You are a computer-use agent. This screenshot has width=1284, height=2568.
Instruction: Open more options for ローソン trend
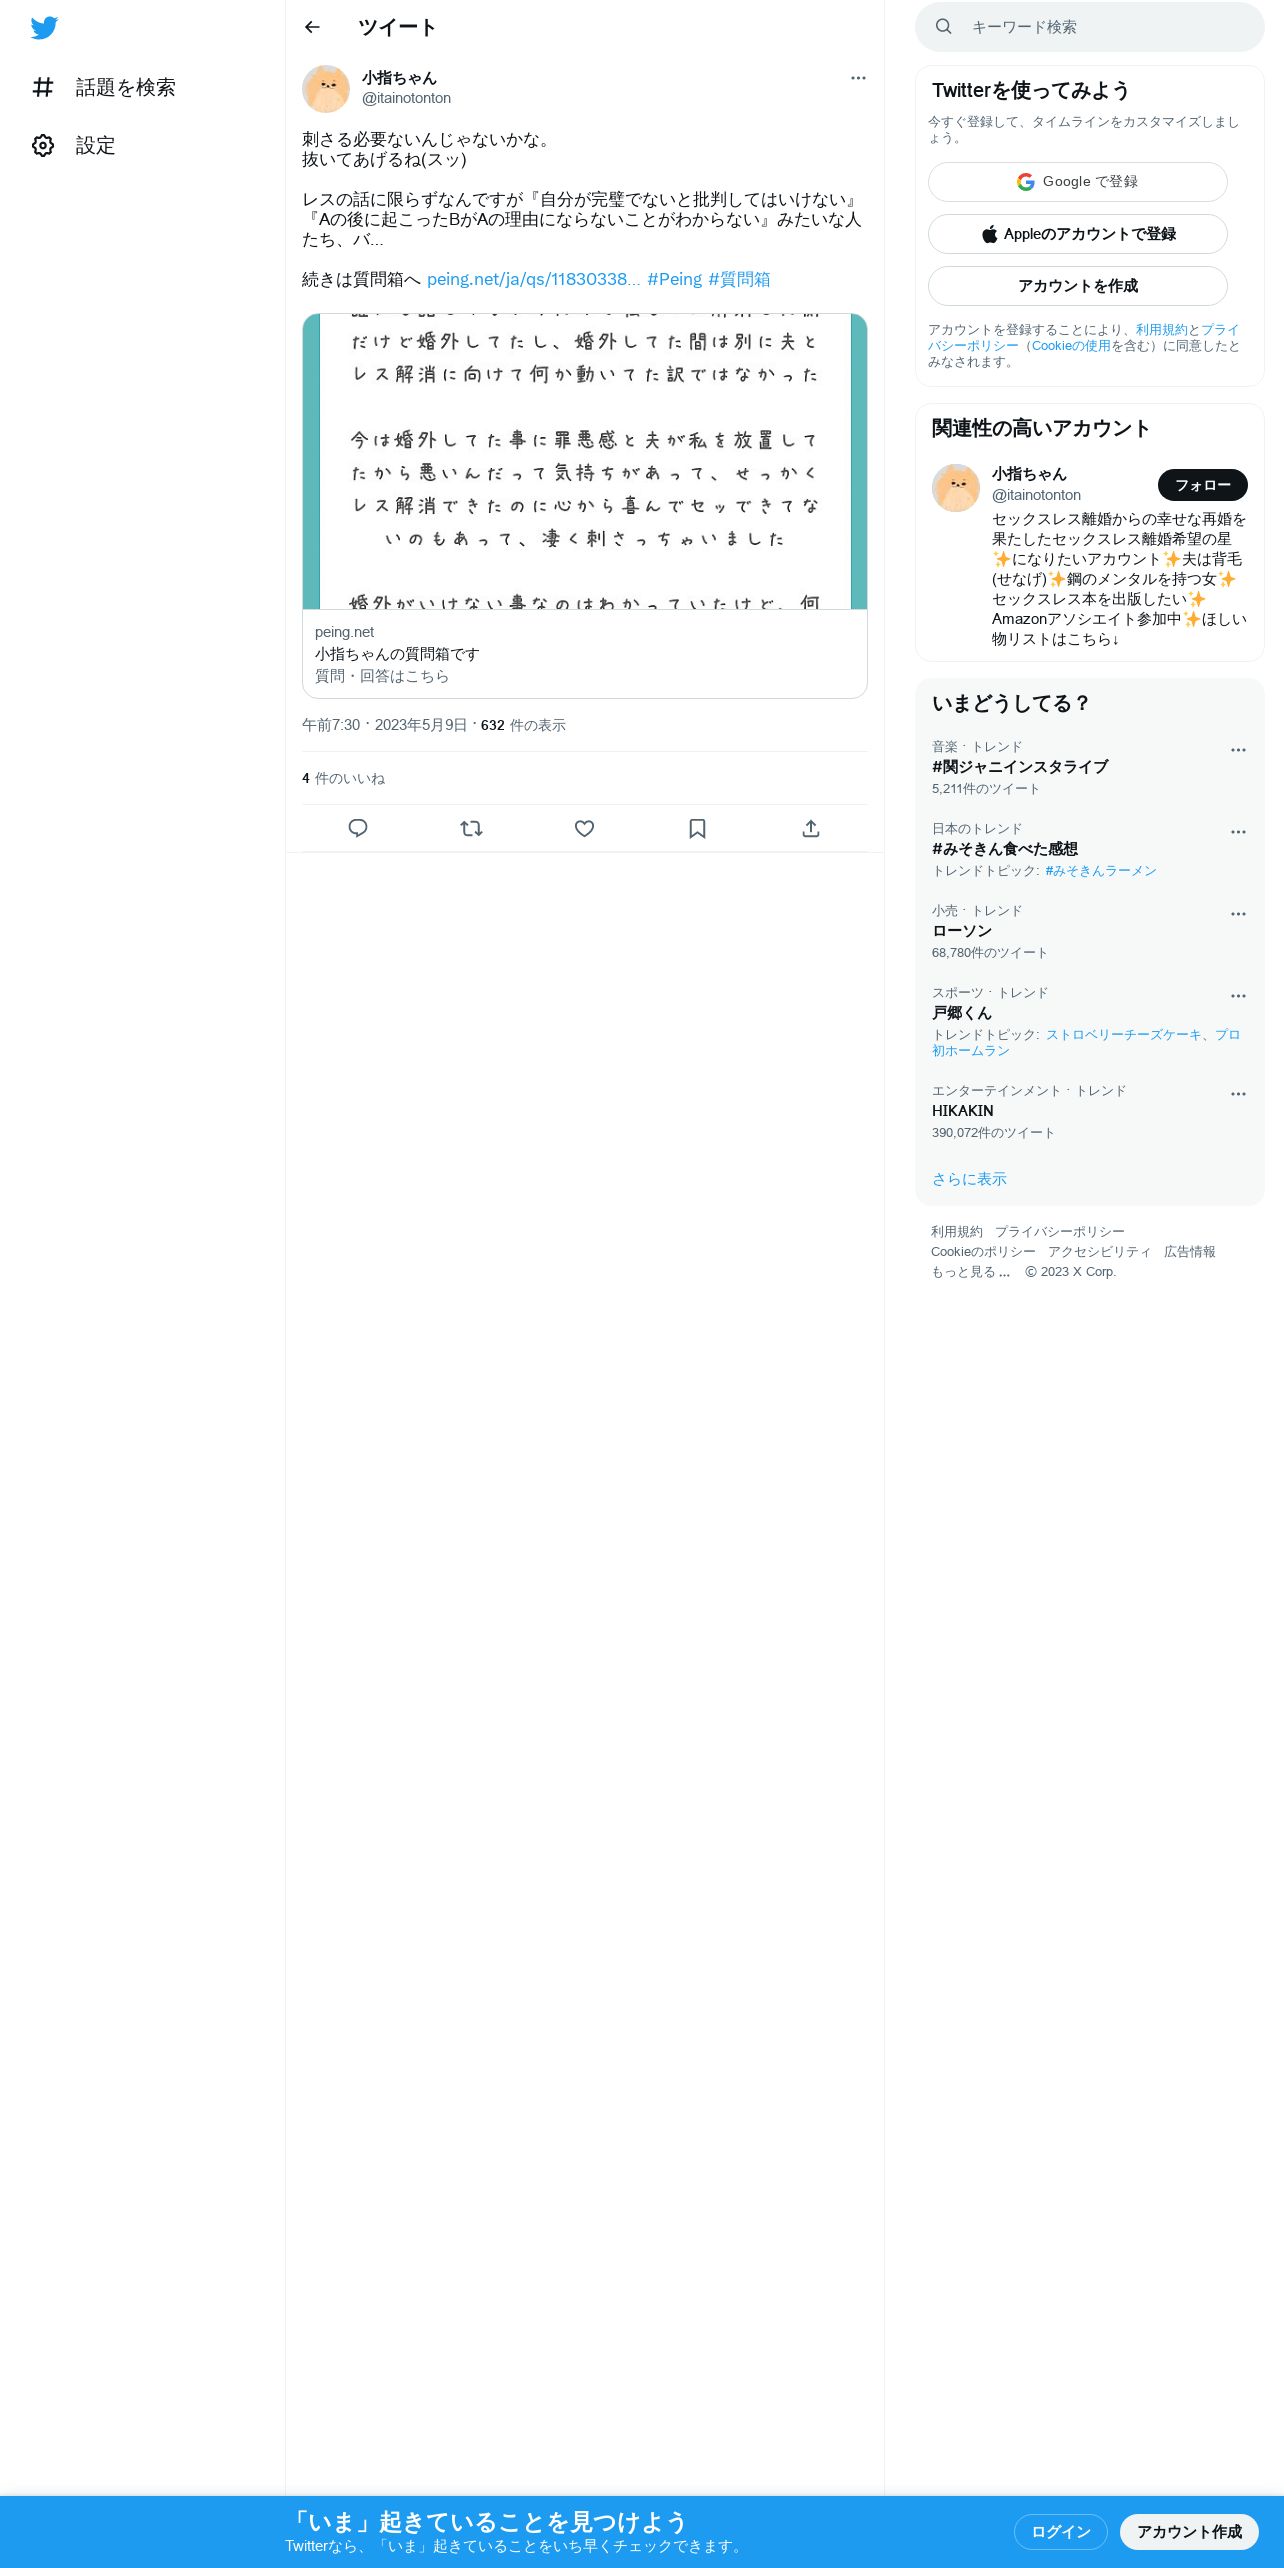1238,914
